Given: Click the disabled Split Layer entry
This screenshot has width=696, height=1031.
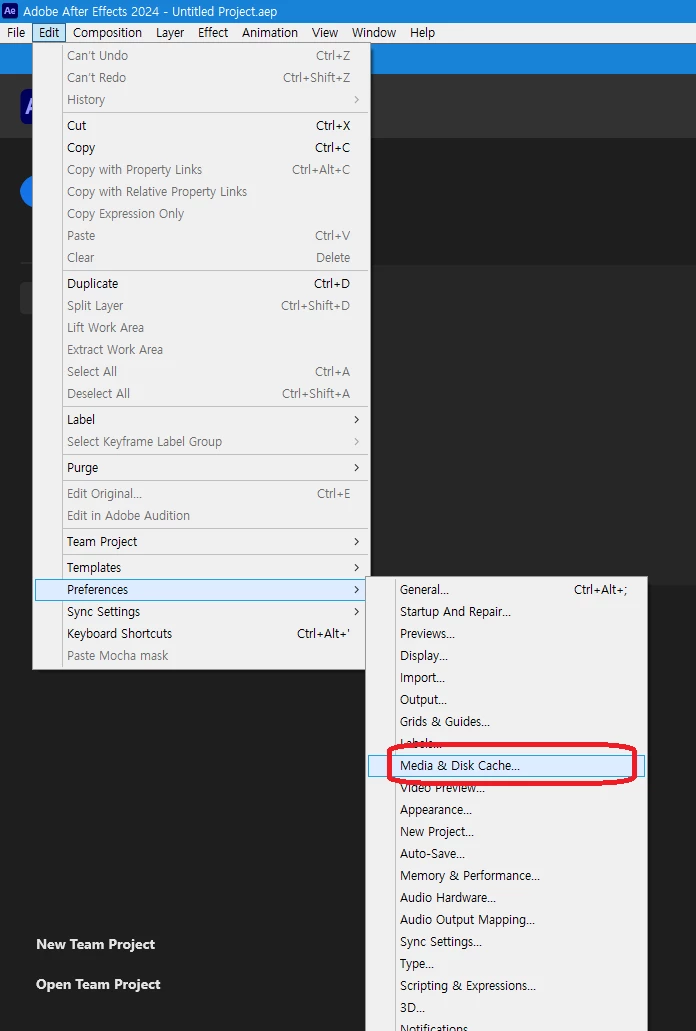Looking at the screenshot, I should click(x=201, y=306).
